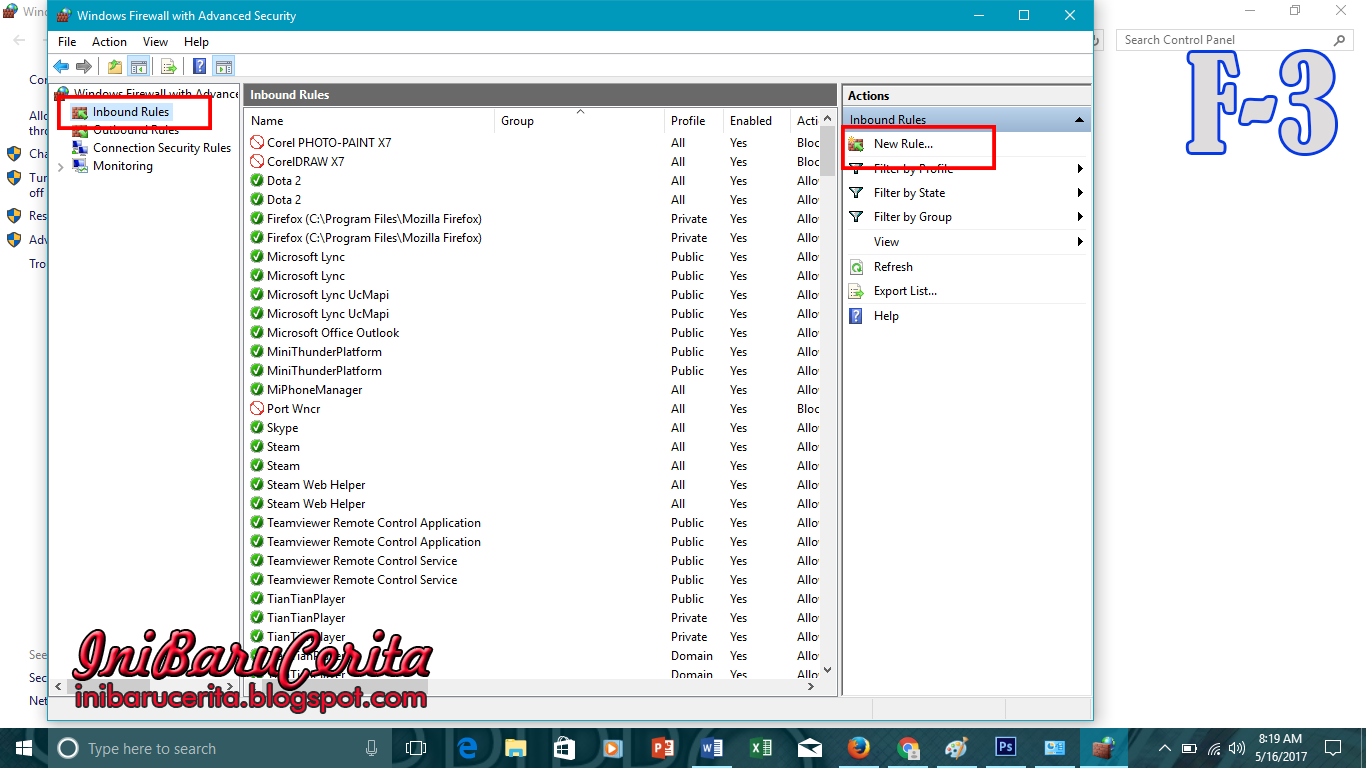The height and width of the screenshot is (768, 1366).
Task: Click the Up One Level folder icon
Action: [115, 66]
